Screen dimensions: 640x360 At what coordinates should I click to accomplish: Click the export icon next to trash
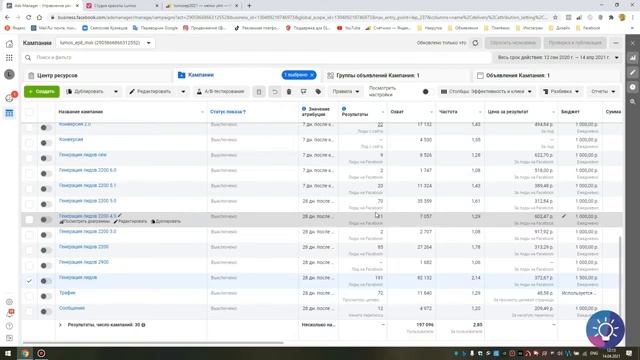(304, 92)
